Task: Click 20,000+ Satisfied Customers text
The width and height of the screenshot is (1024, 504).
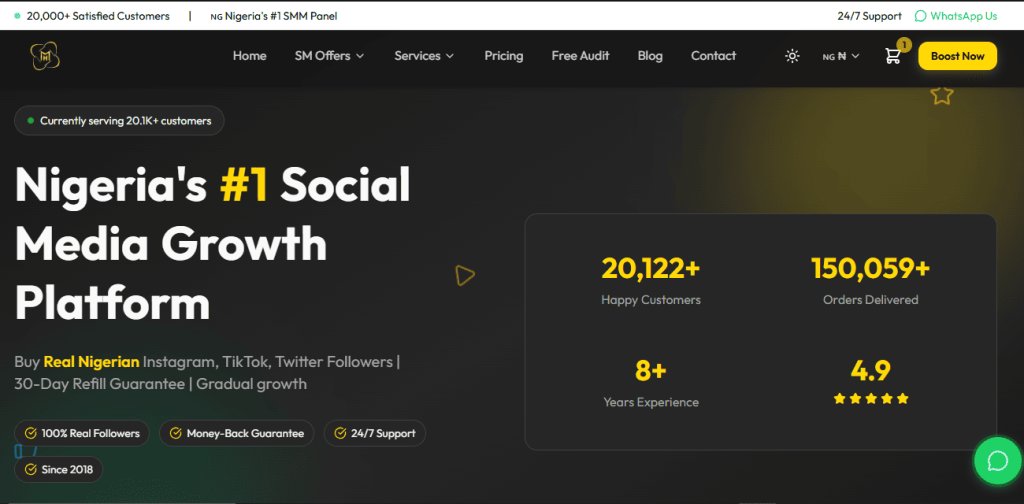Action: point(98,16)
